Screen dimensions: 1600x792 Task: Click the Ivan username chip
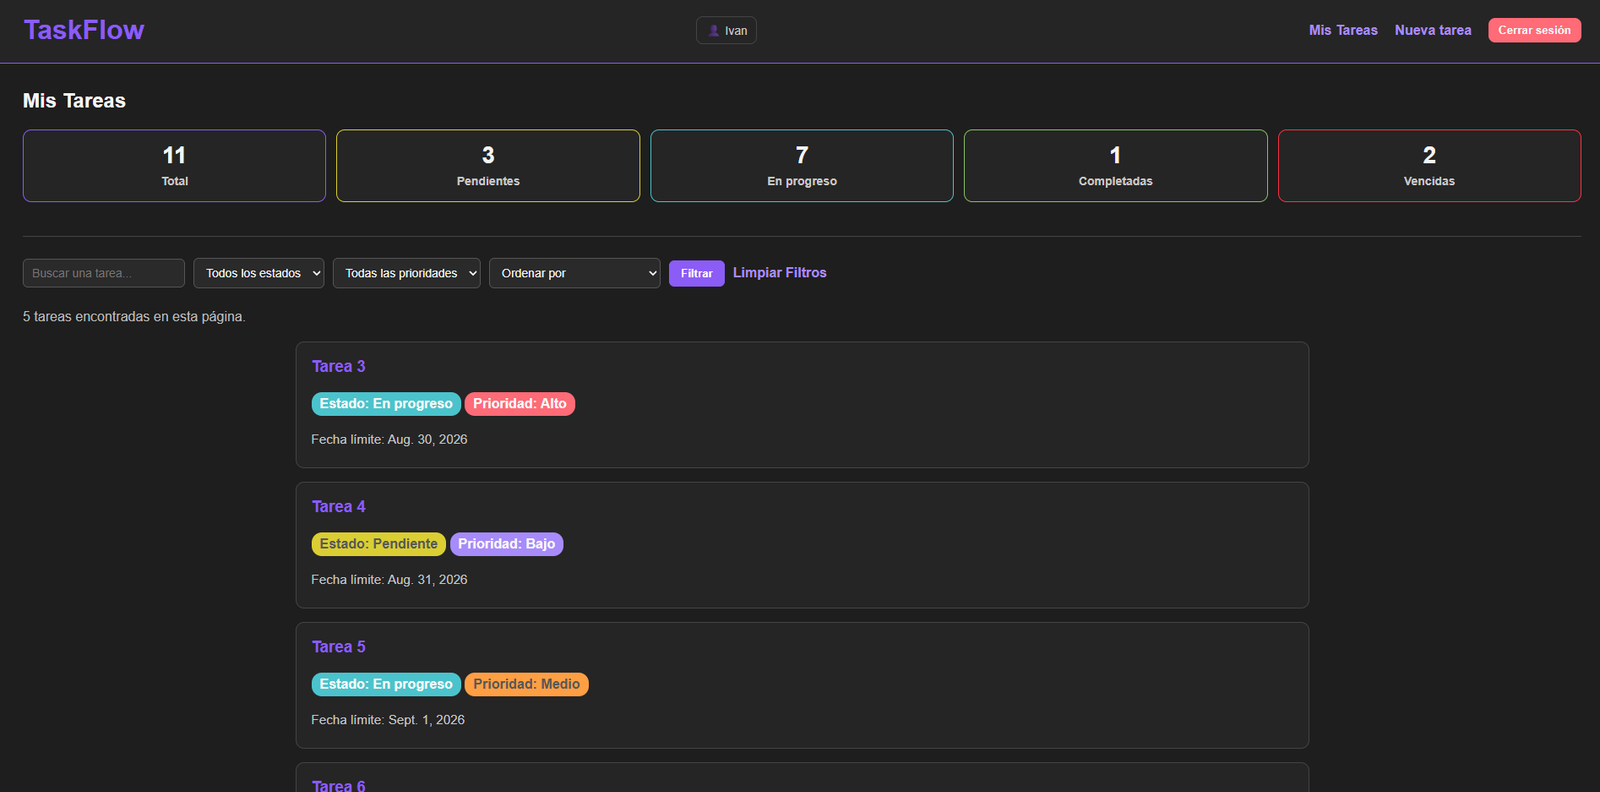pyautogui.click(x=726, y=31)
